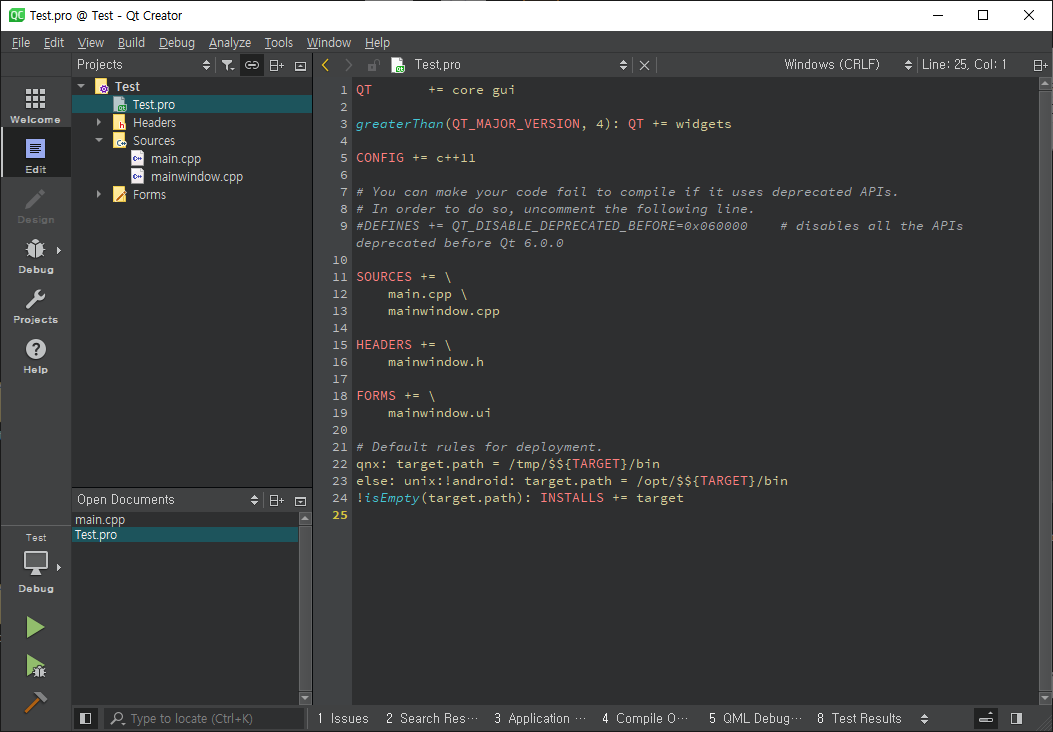The width and height of the screenshot is (1053, 732).
Task: Filter the project tree
Action: (228, 65)
